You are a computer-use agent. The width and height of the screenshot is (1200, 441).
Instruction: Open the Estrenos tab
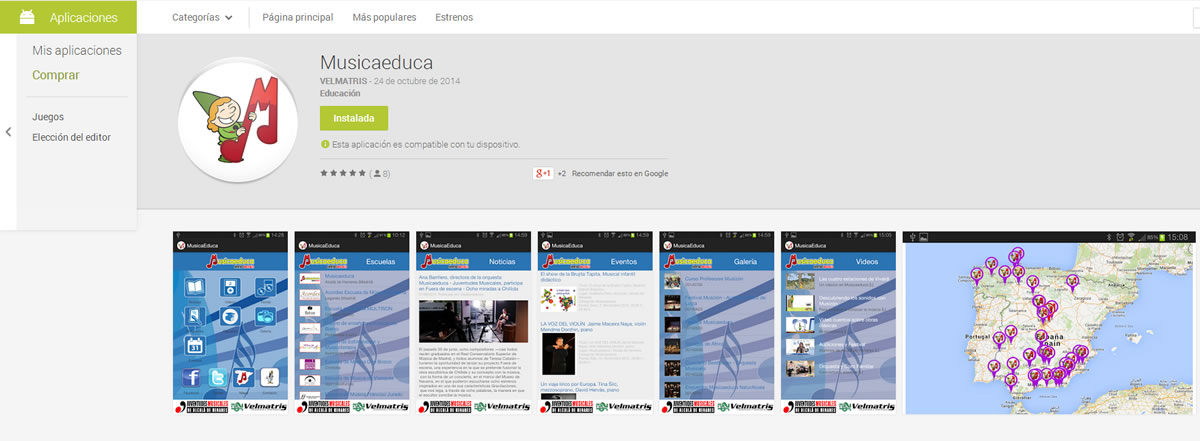[454, 18]
